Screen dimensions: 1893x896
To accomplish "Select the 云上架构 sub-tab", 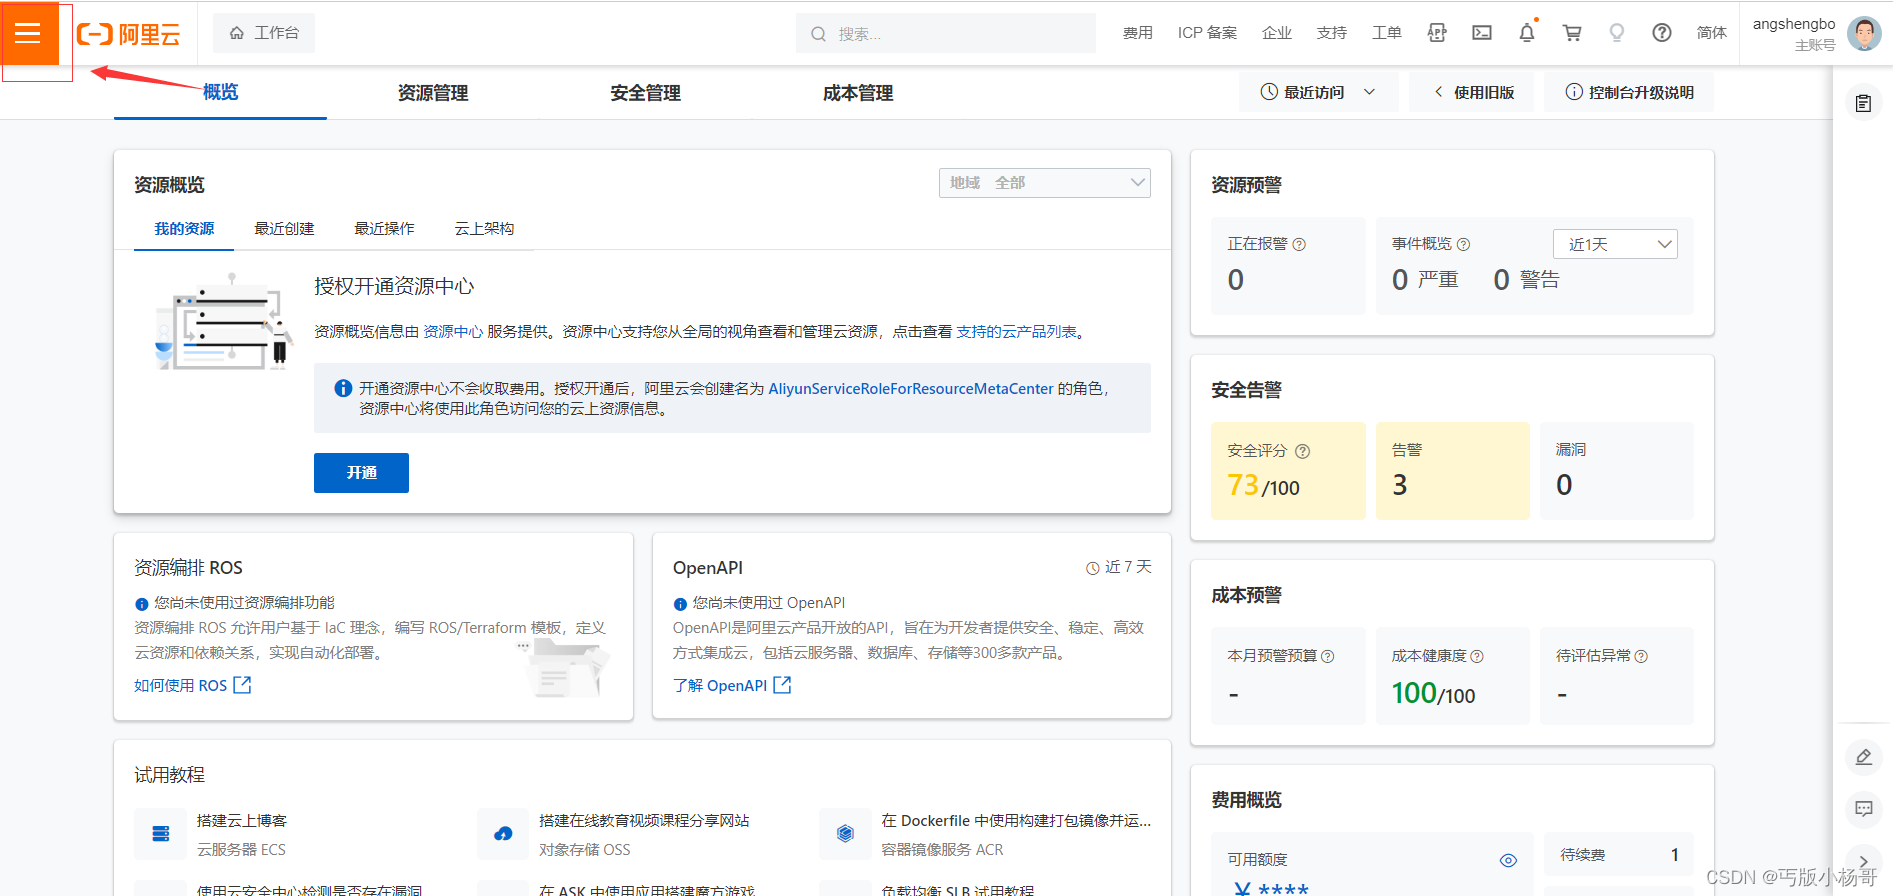I will [x=484, y=229].
